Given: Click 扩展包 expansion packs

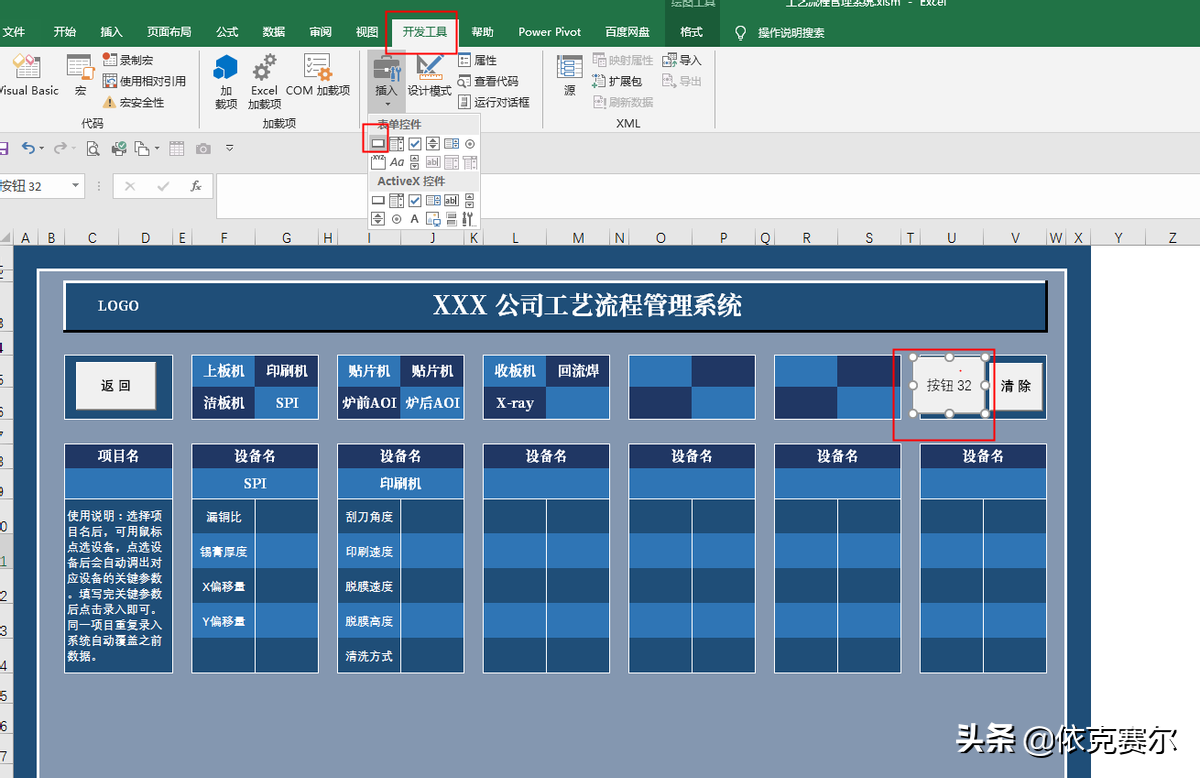Looking at the screenshot, I should click(x=617, y=81).
